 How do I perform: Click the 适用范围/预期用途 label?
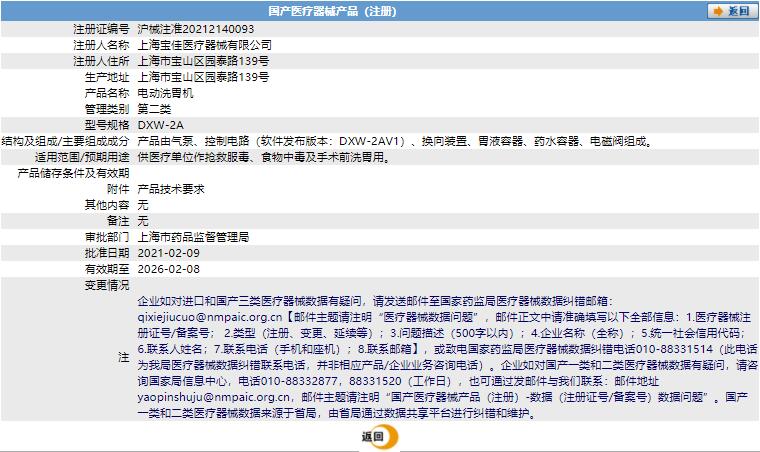click(x=82, y=157)
